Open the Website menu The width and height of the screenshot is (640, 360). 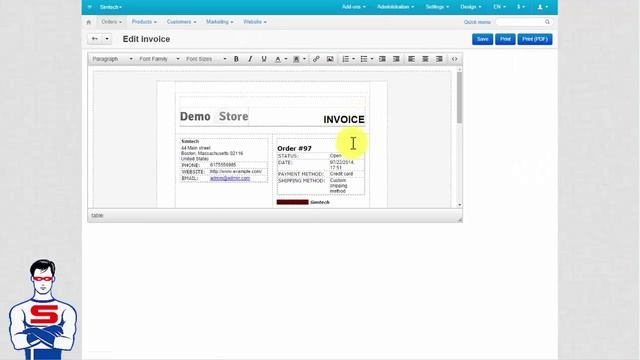point(255,22)
